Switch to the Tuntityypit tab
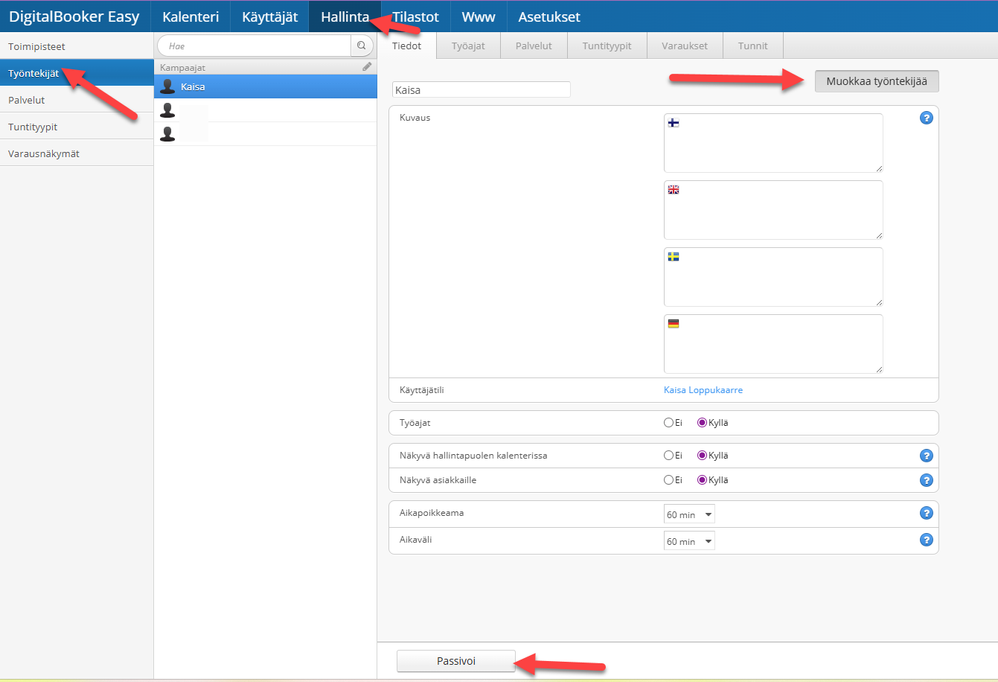The image size is (998, 682). tap(607, 46)
